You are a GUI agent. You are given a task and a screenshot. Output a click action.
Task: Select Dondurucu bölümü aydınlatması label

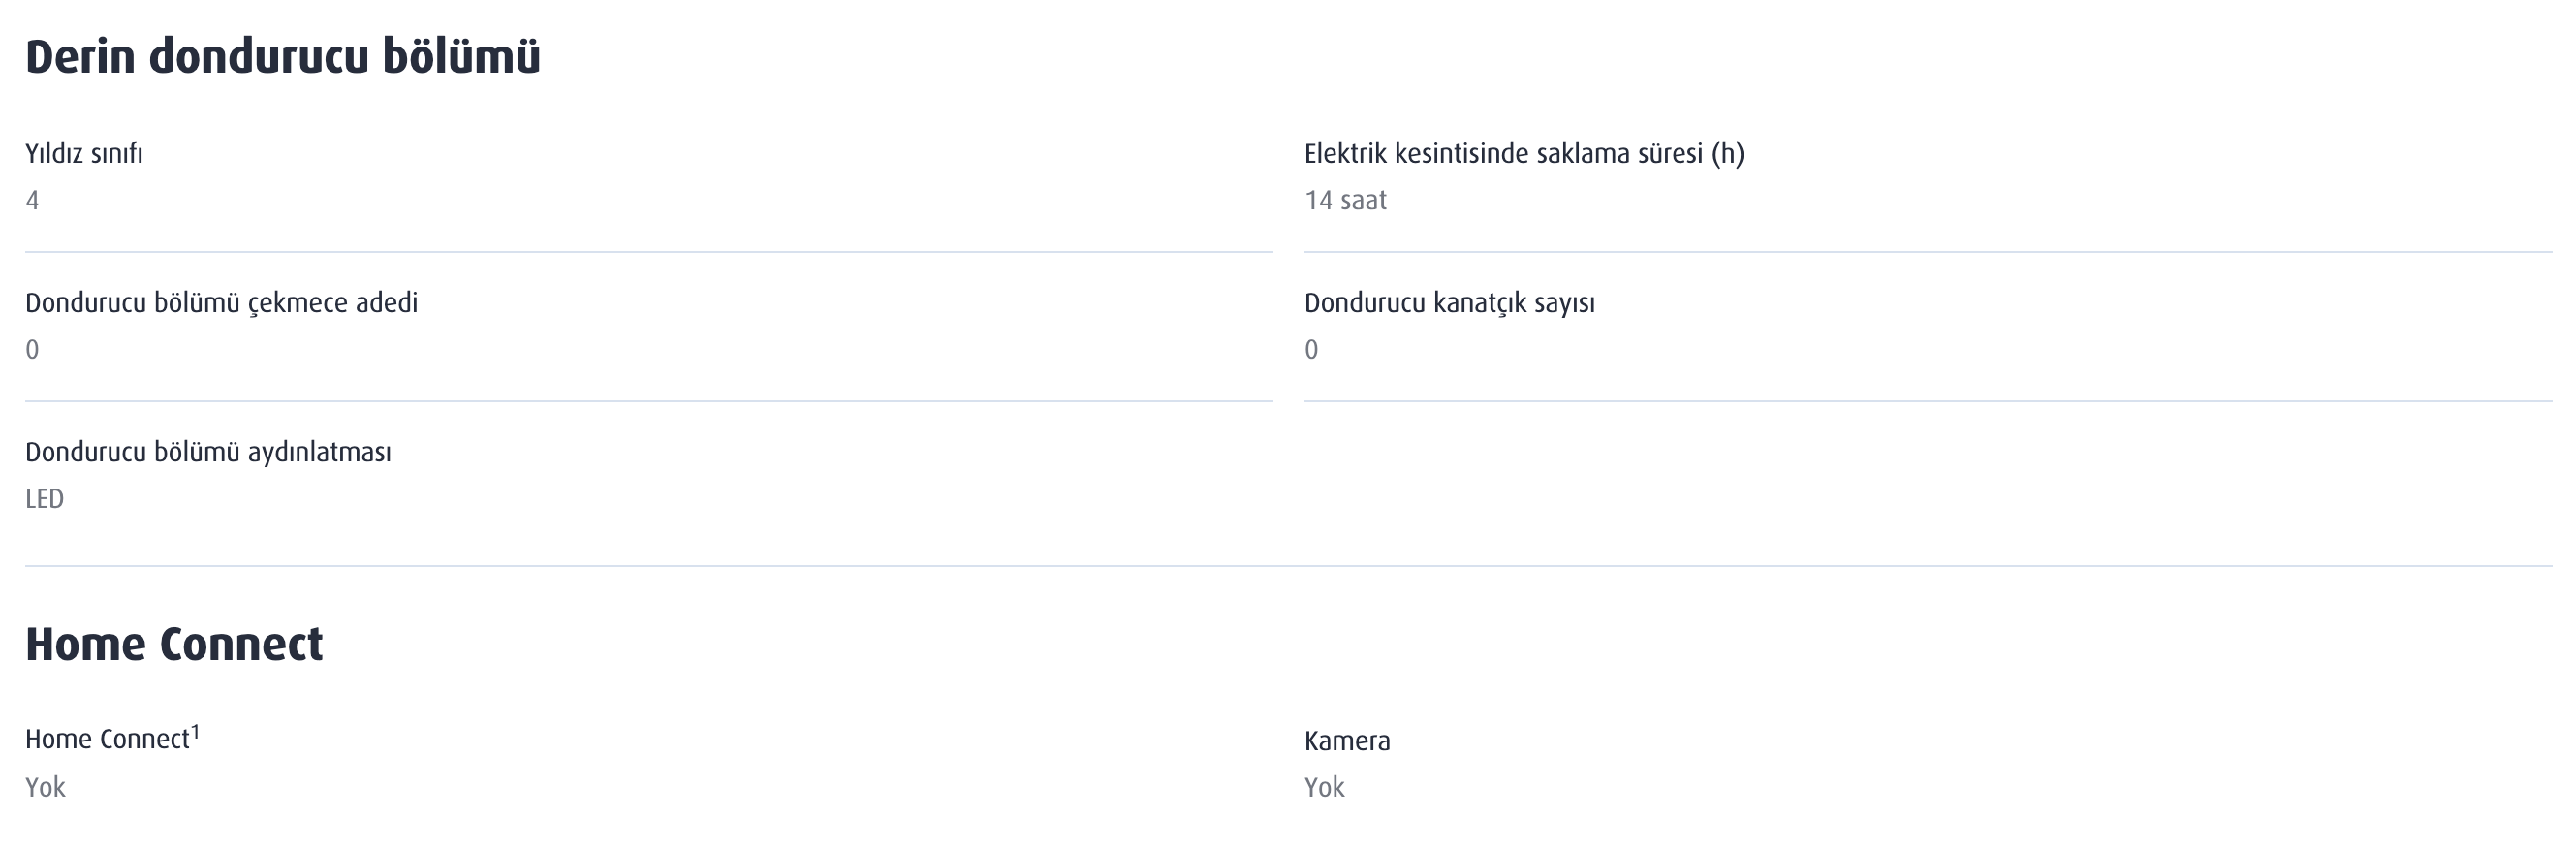(208, 452)
